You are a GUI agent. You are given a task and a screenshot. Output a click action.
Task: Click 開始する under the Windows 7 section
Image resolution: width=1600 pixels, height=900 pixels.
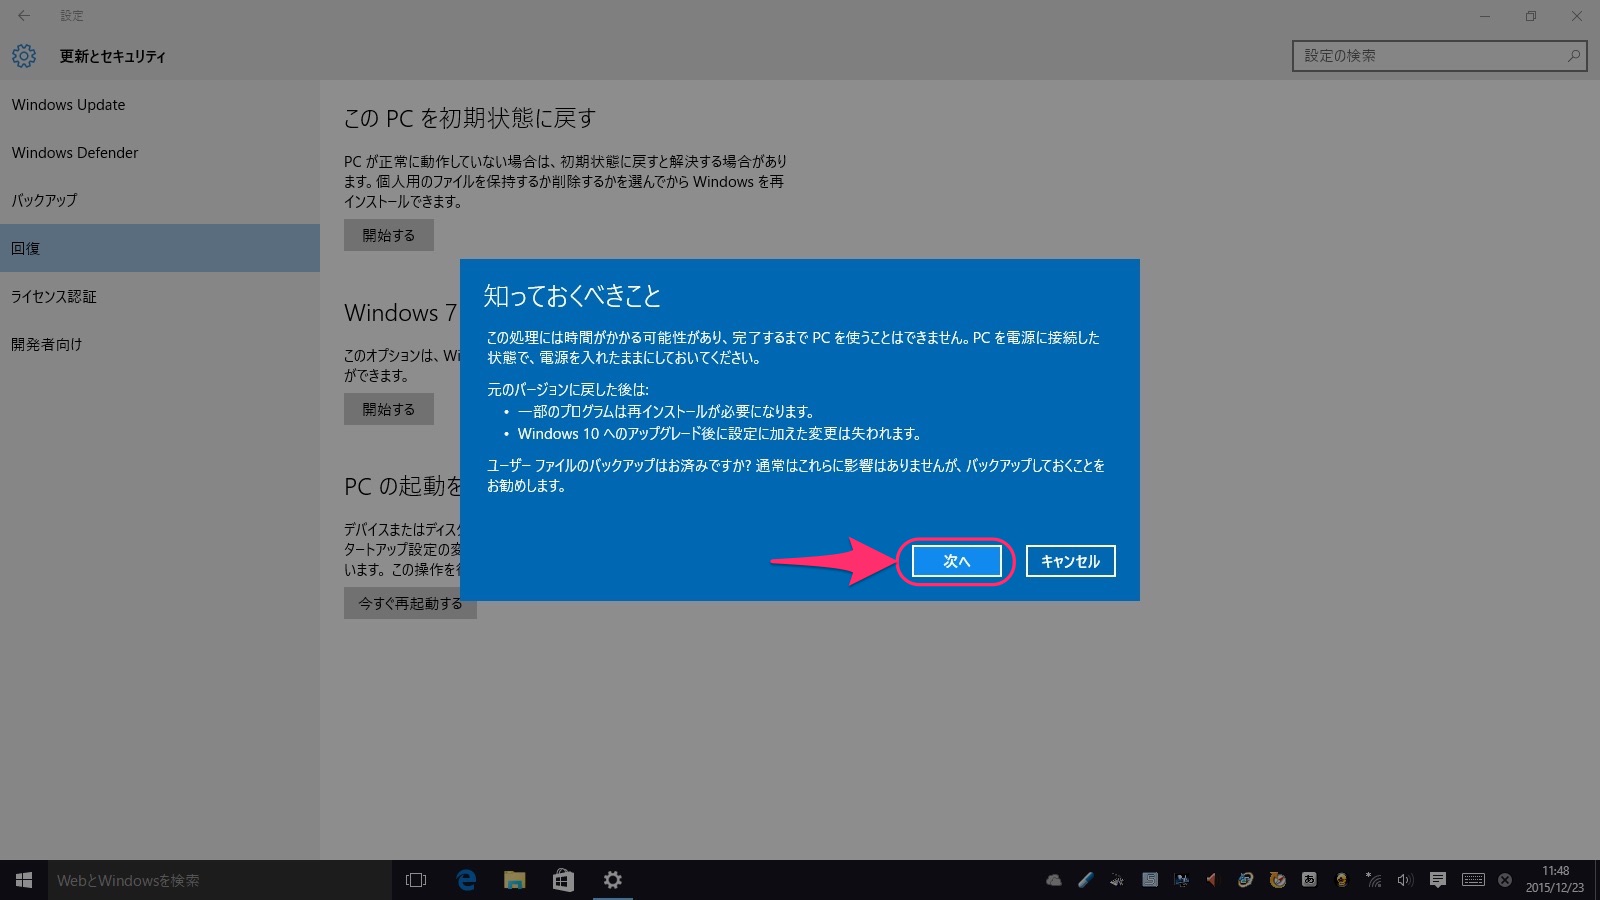pos(389,409)
